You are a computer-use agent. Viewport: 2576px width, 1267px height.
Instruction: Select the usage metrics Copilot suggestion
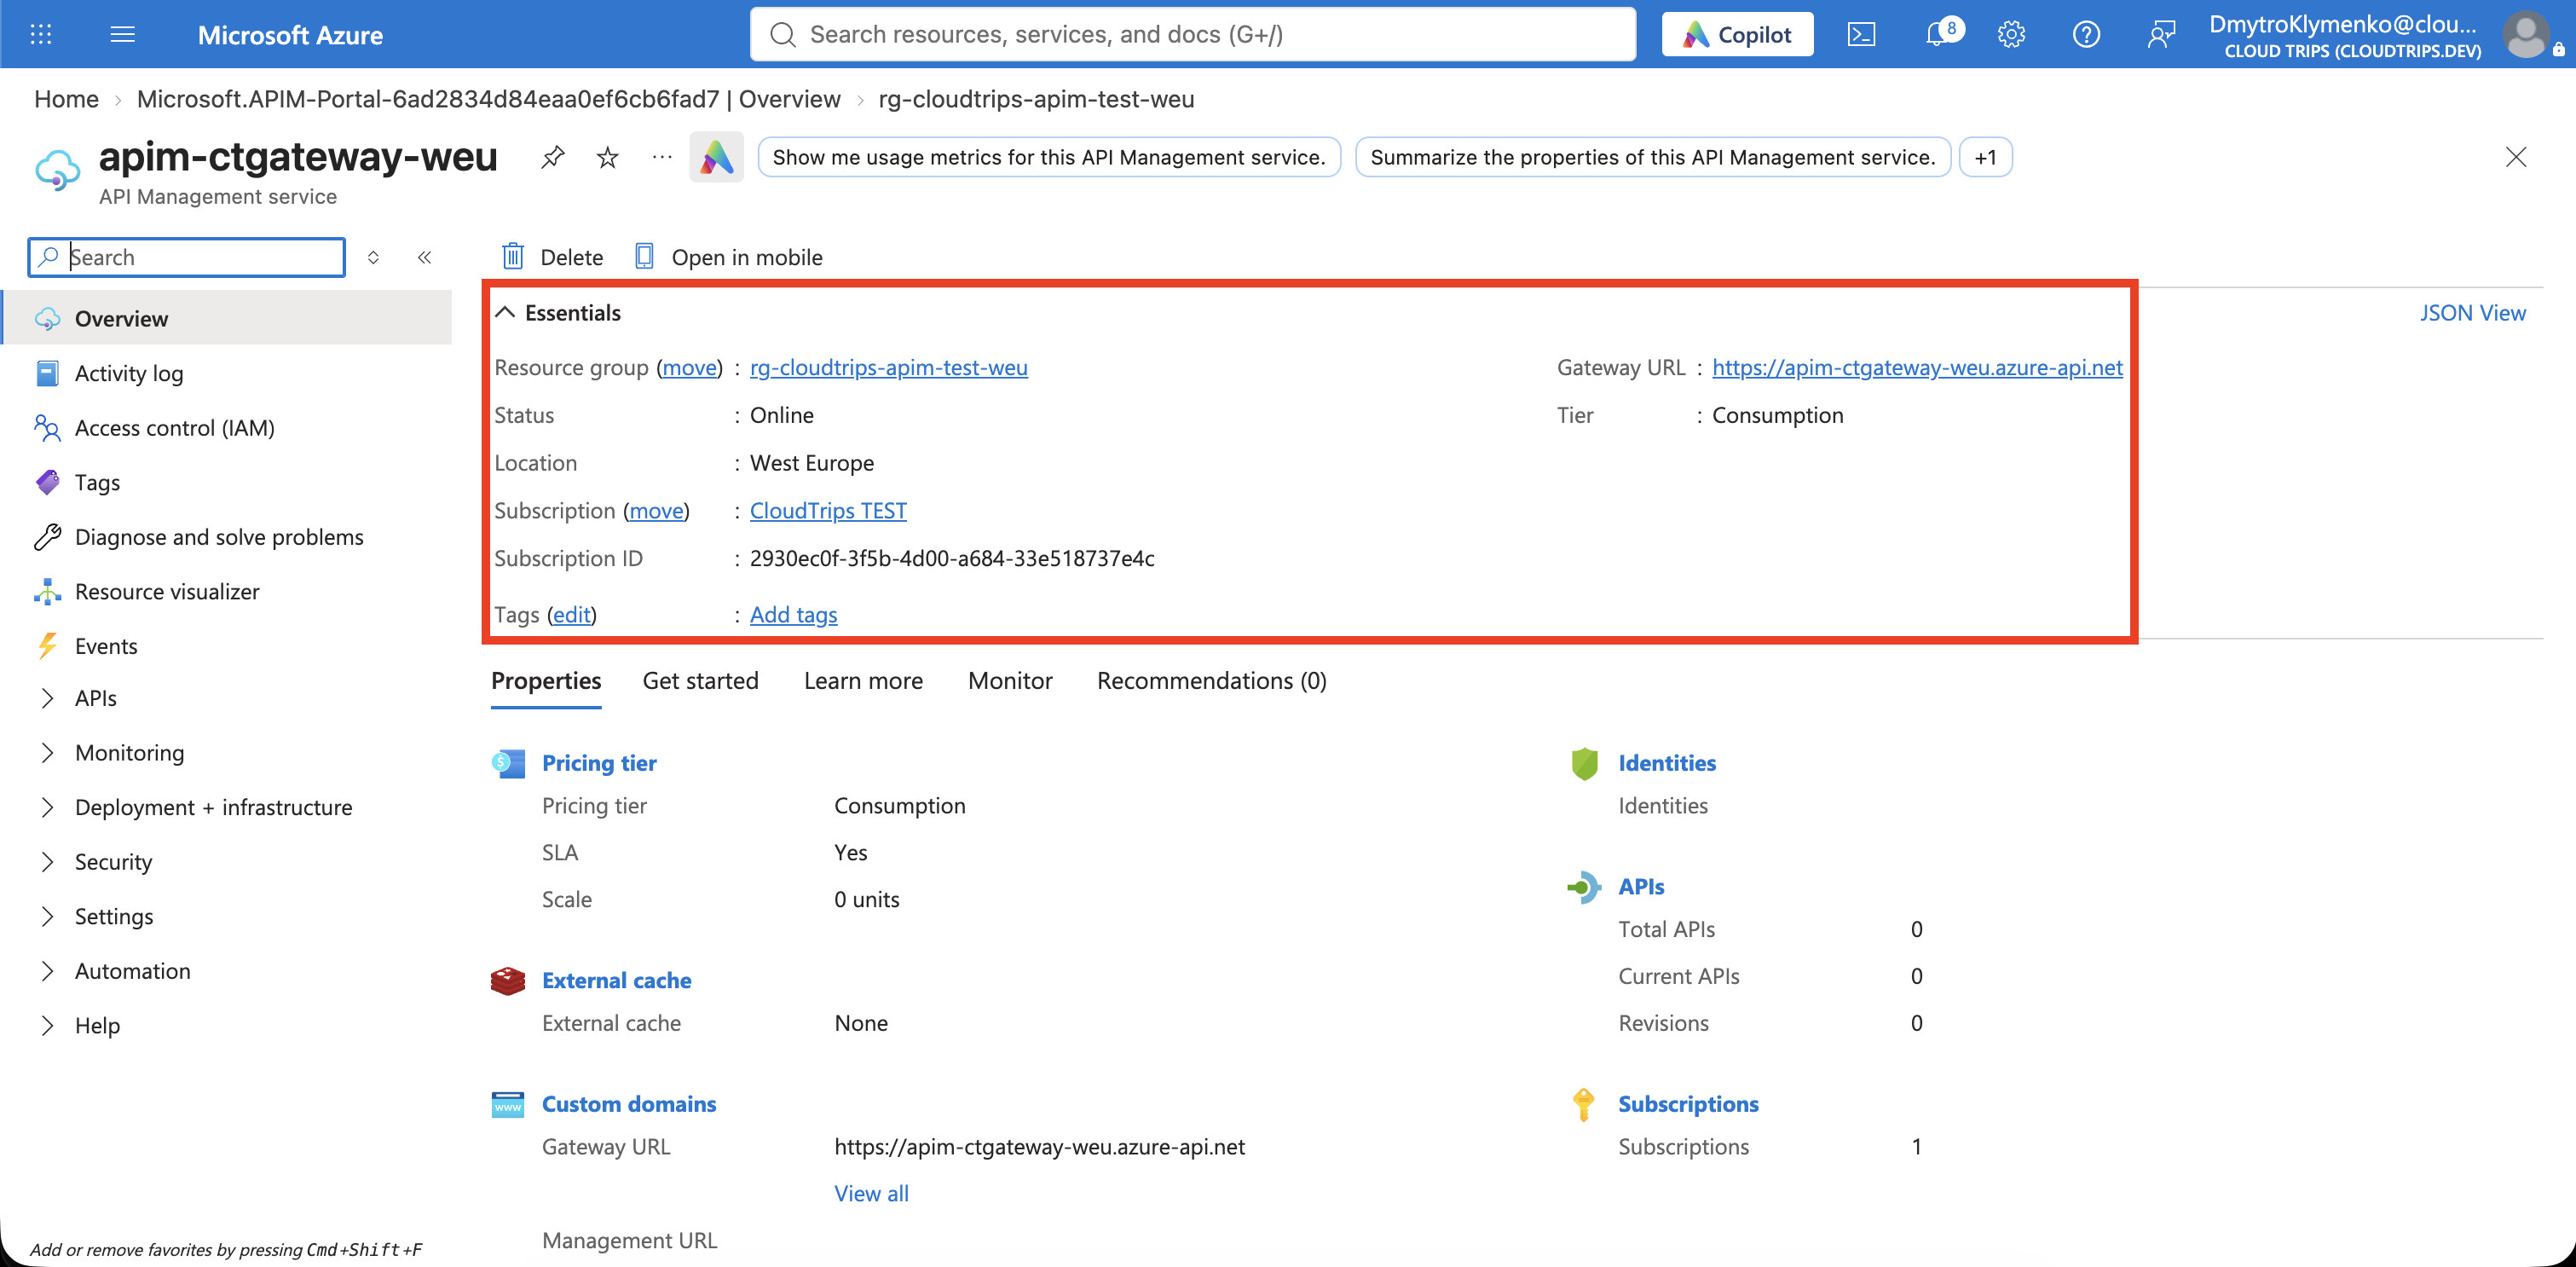coord(1048,157)
